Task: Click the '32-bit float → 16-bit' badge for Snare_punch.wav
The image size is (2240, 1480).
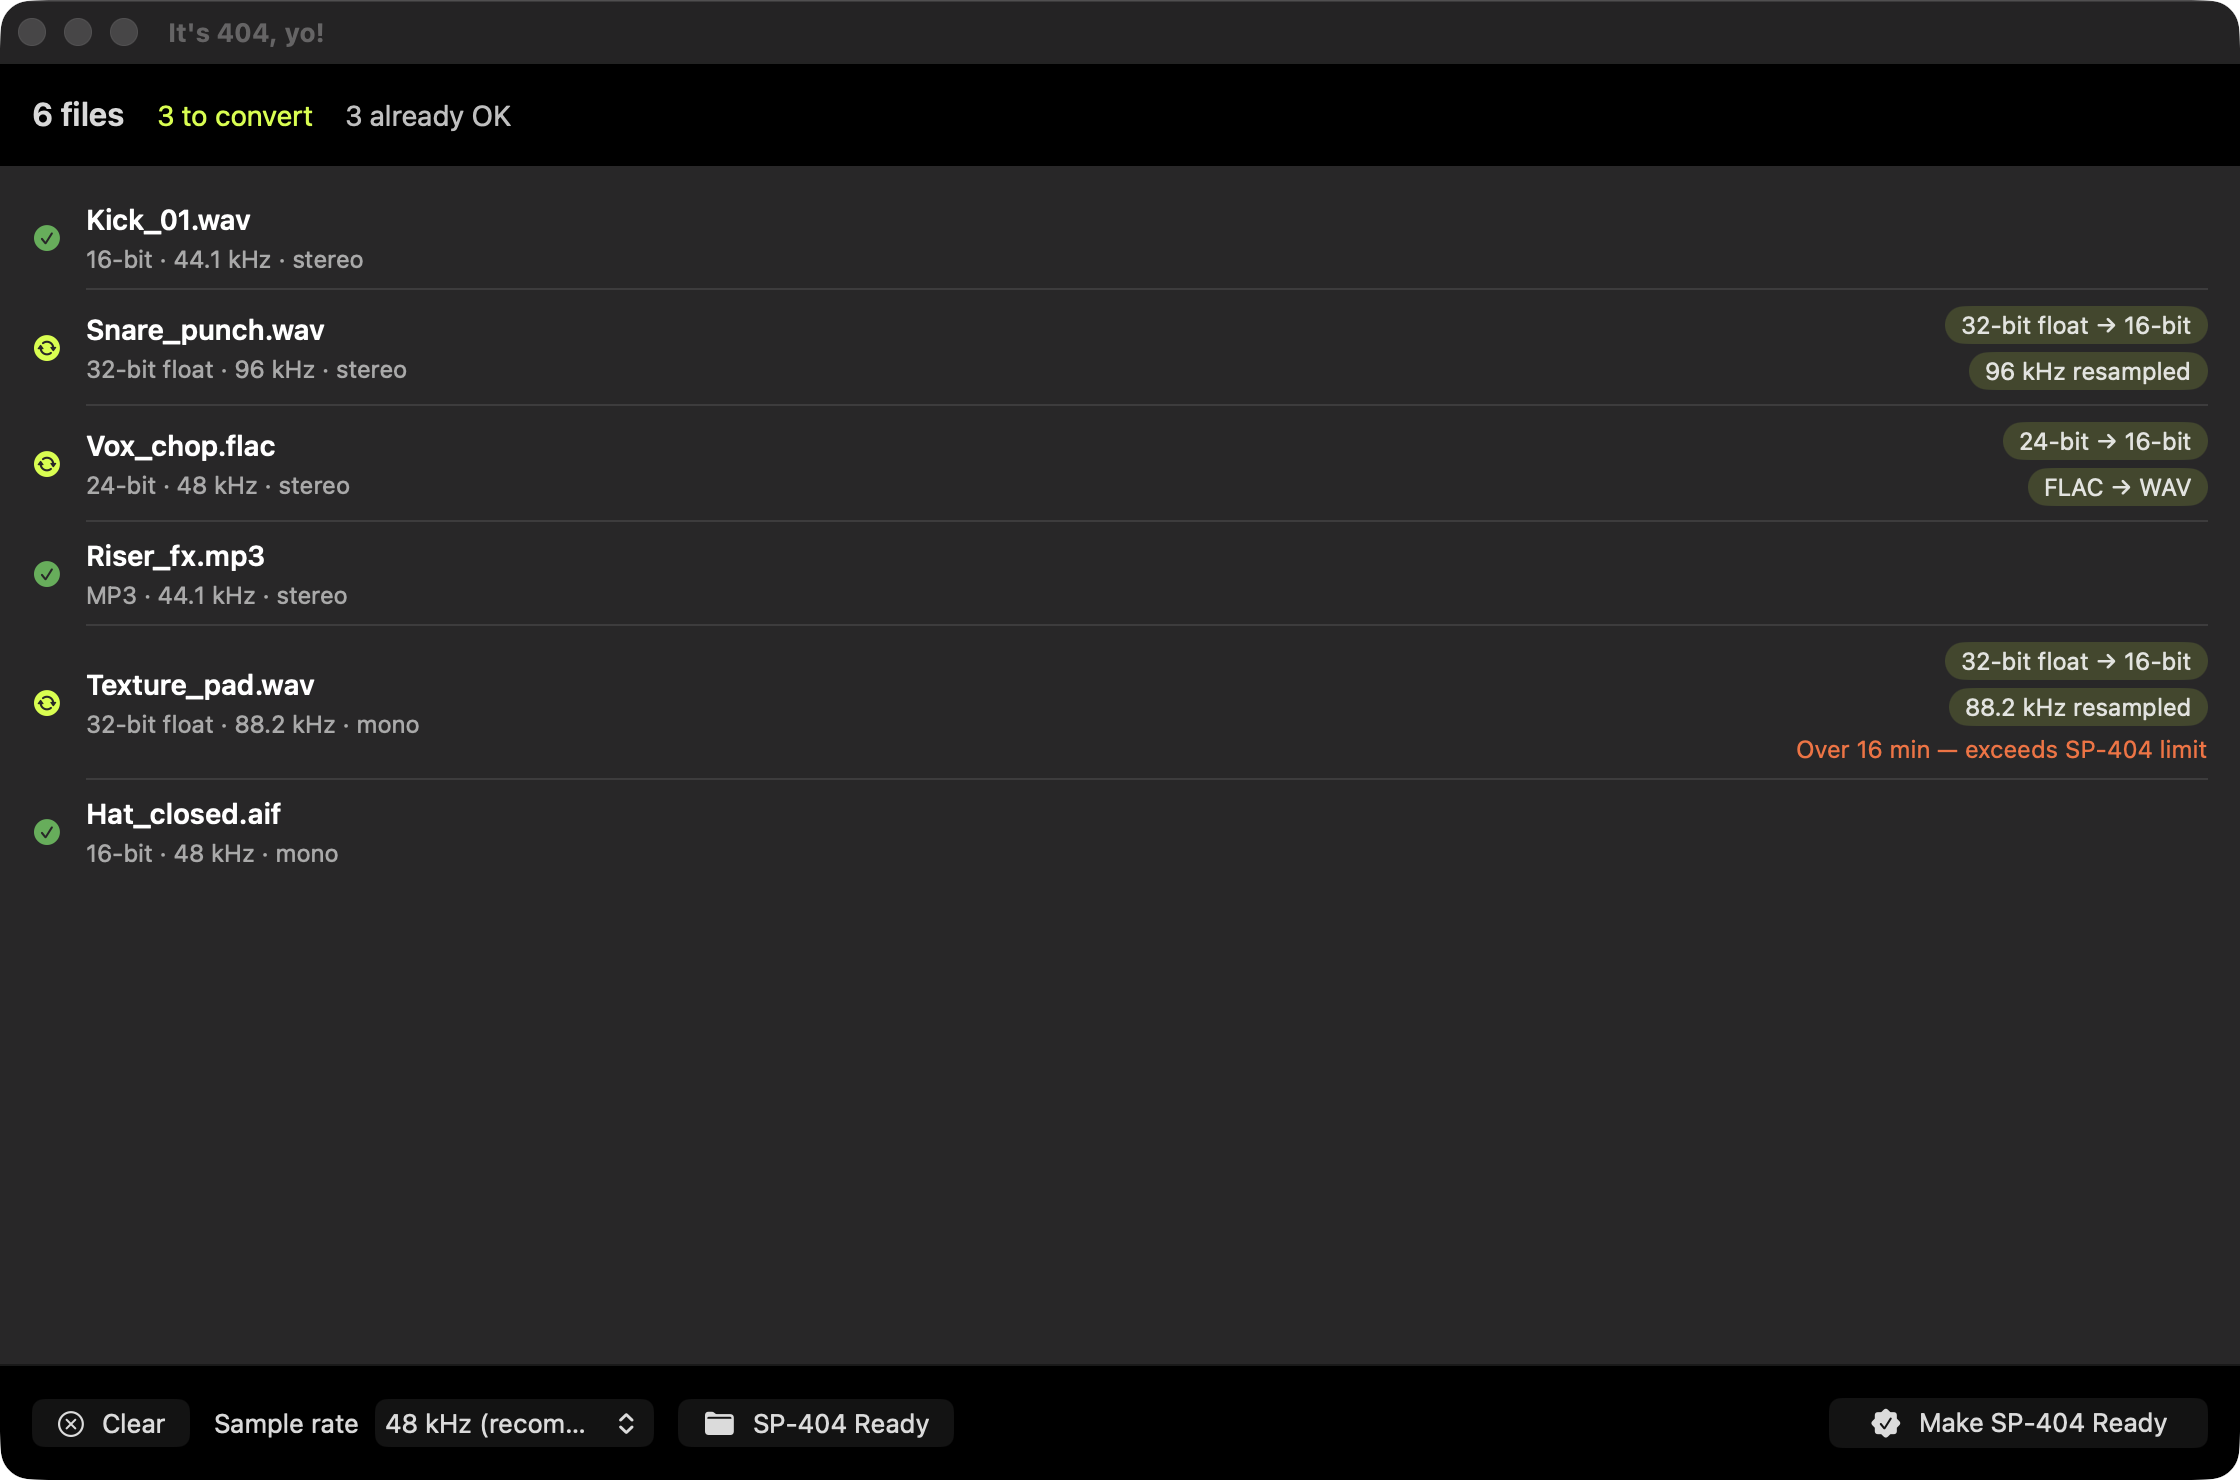Action: [2076, 325]
